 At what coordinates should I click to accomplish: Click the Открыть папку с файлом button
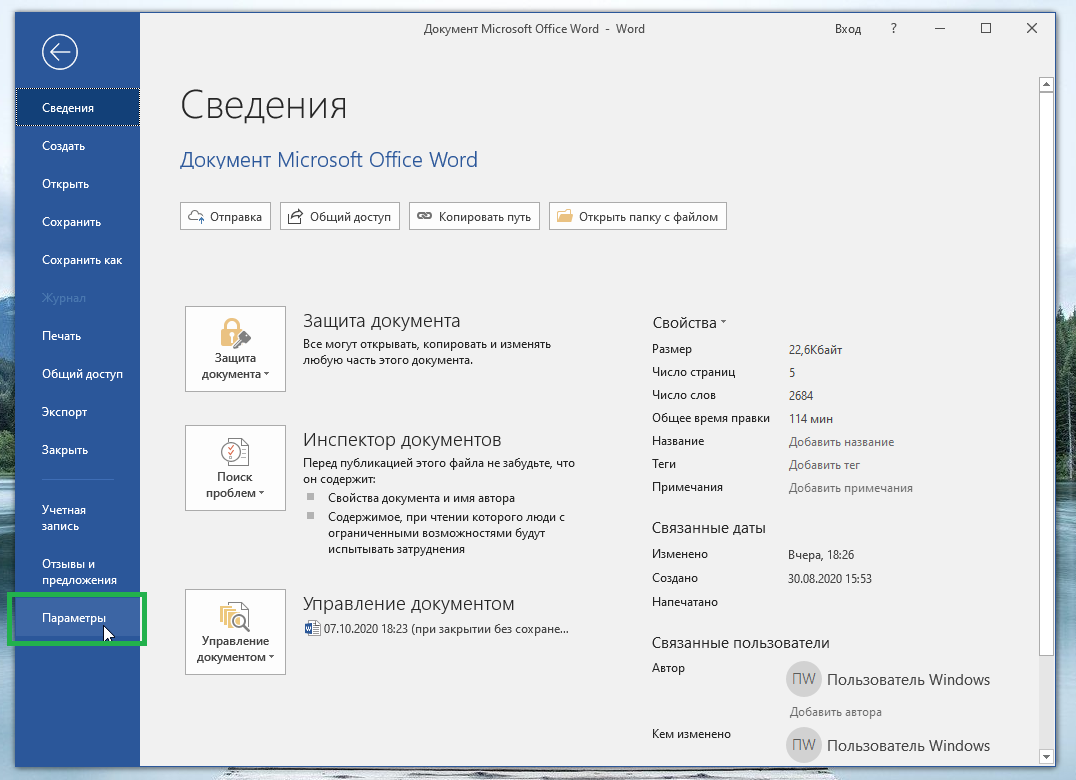pos(638,216)
